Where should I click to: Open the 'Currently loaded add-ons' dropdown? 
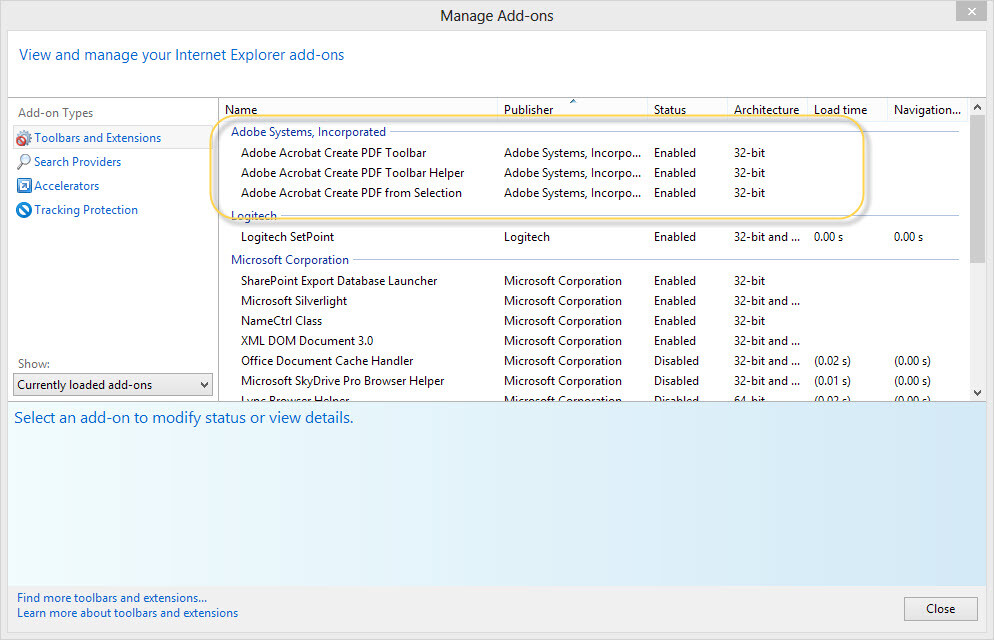(x=112, y=384)
